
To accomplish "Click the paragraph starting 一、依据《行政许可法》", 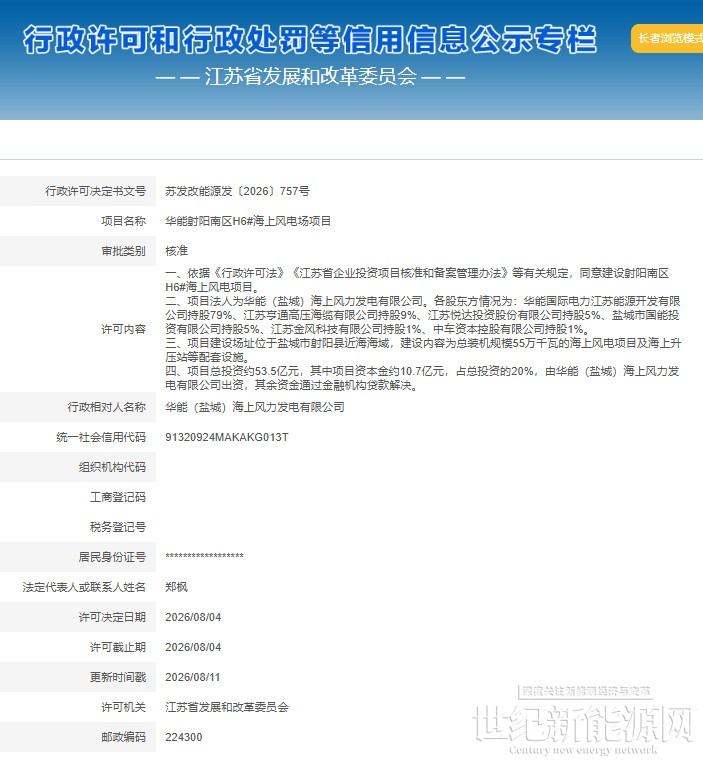I will click(417, 280).
